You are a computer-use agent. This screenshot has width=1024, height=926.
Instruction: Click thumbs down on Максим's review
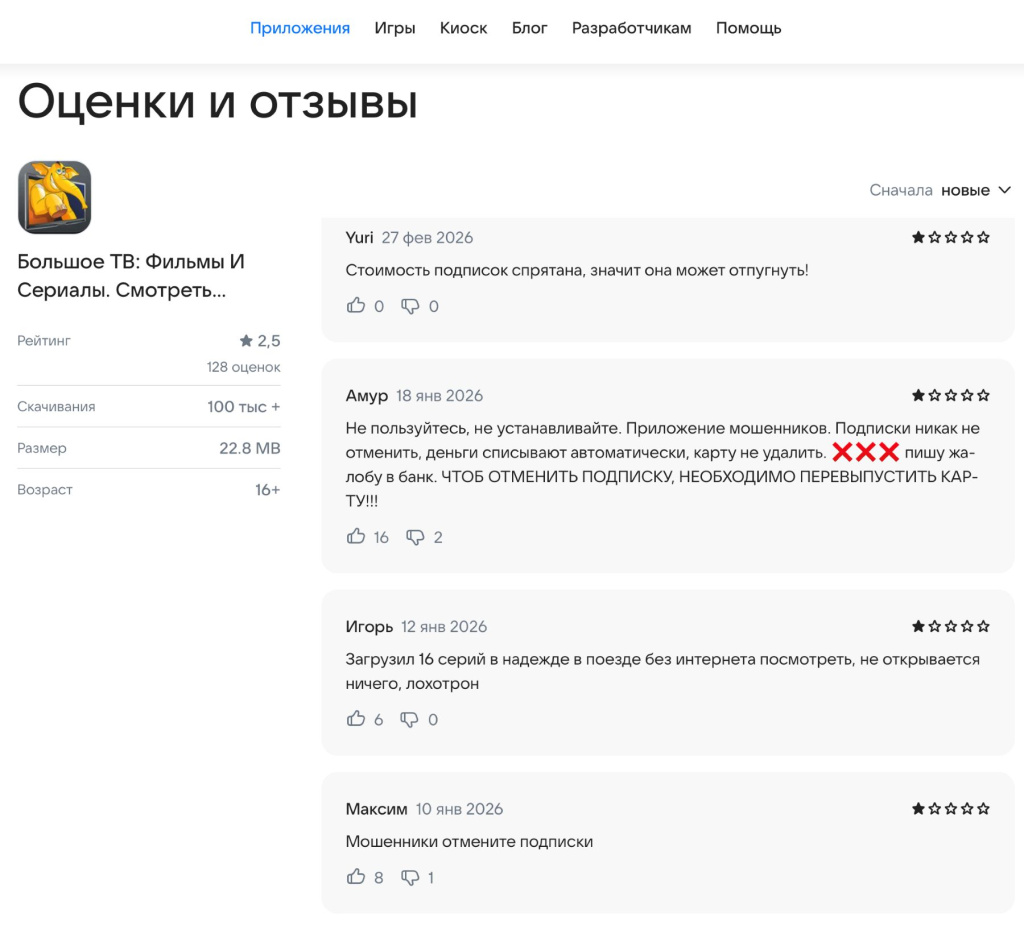408,877
